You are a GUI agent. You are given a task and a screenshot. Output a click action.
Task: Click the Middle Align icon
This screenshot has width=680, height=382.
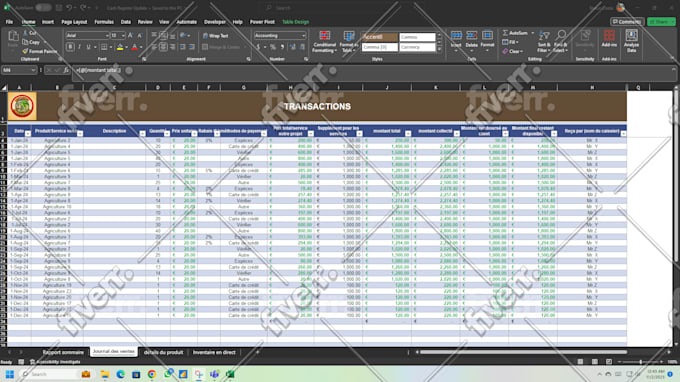[163, 36]
